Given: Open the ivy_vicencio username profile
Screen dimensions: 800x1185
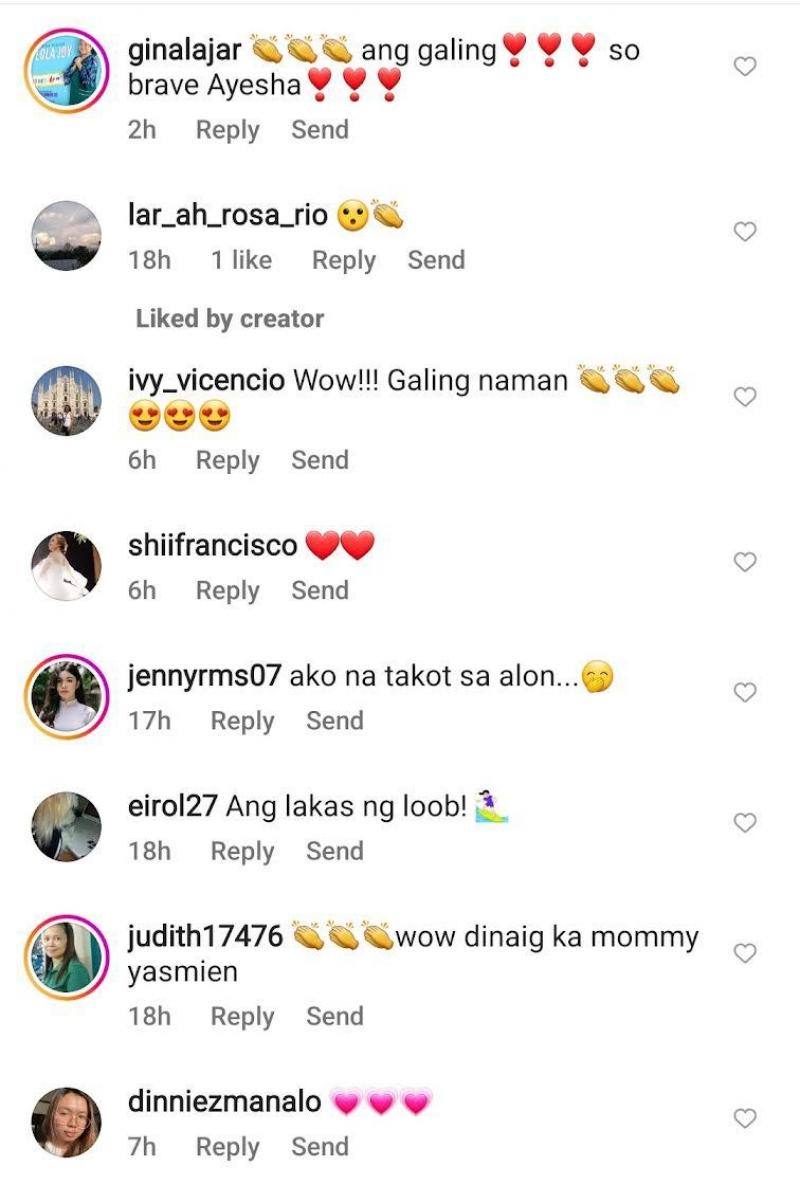Looking at the screenshot, I should [x=206, y=380].
